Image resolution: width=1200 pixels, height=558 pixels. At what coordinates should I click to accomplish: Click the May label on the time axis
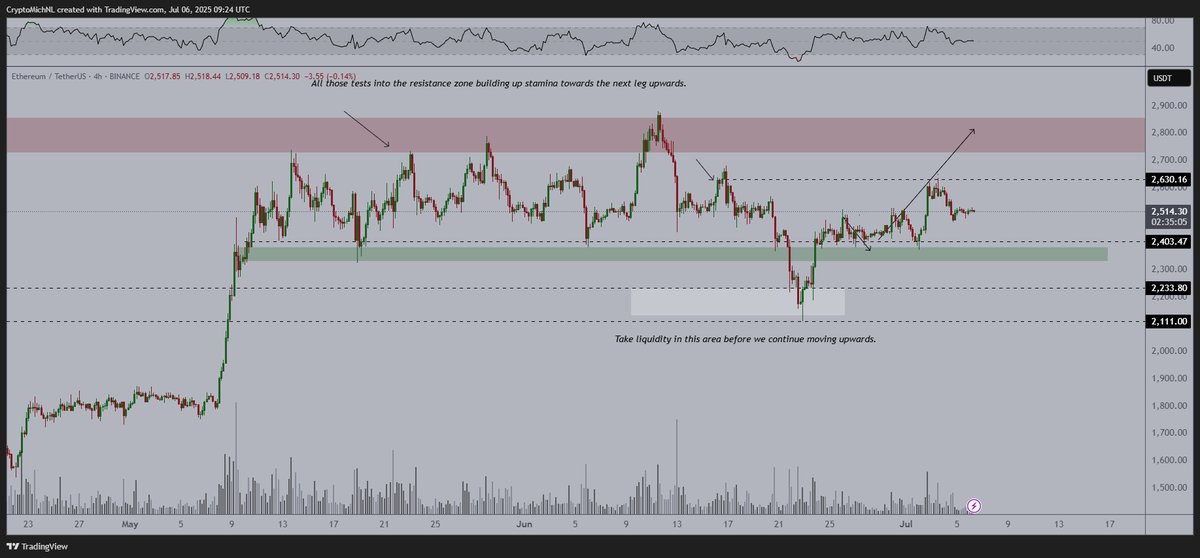coord(127,522)
